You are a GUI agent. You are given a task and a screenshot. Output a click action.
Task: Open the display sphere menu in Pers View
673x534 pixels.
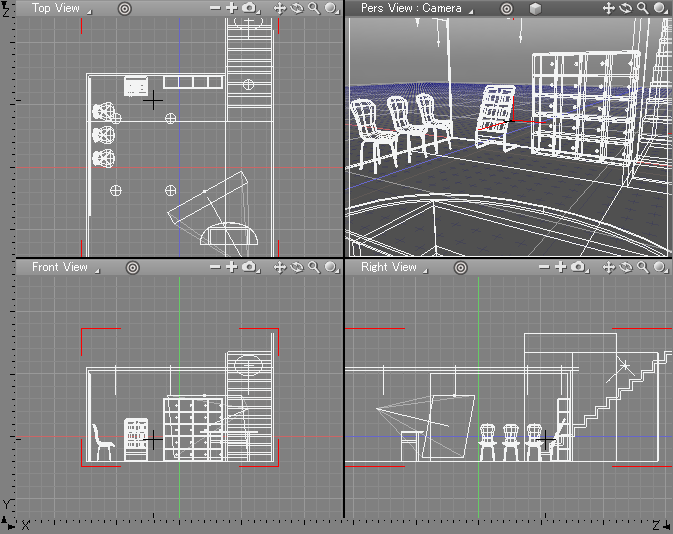tap(660, 8)
